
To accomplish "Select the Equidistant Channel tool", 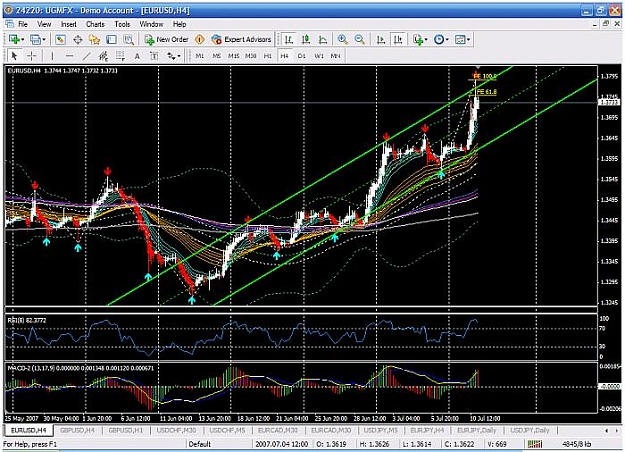I will tap(103, 56).
